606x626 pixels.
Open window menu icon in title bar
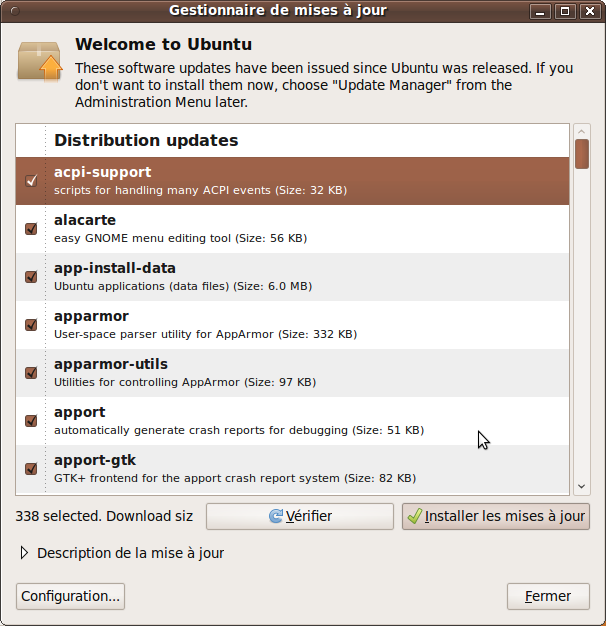click(14, 11)
